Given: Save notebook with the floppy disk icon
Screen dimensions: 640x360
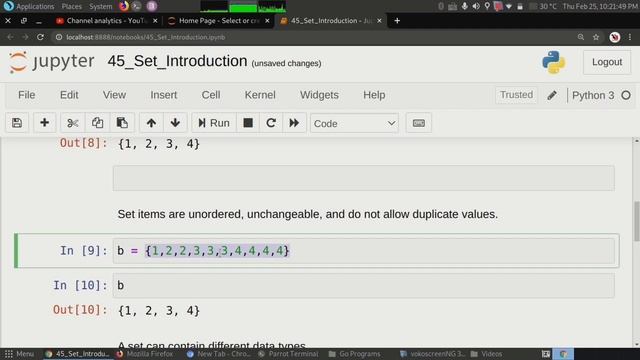Looking at the screenshot, I should click(x=17, y=123).
